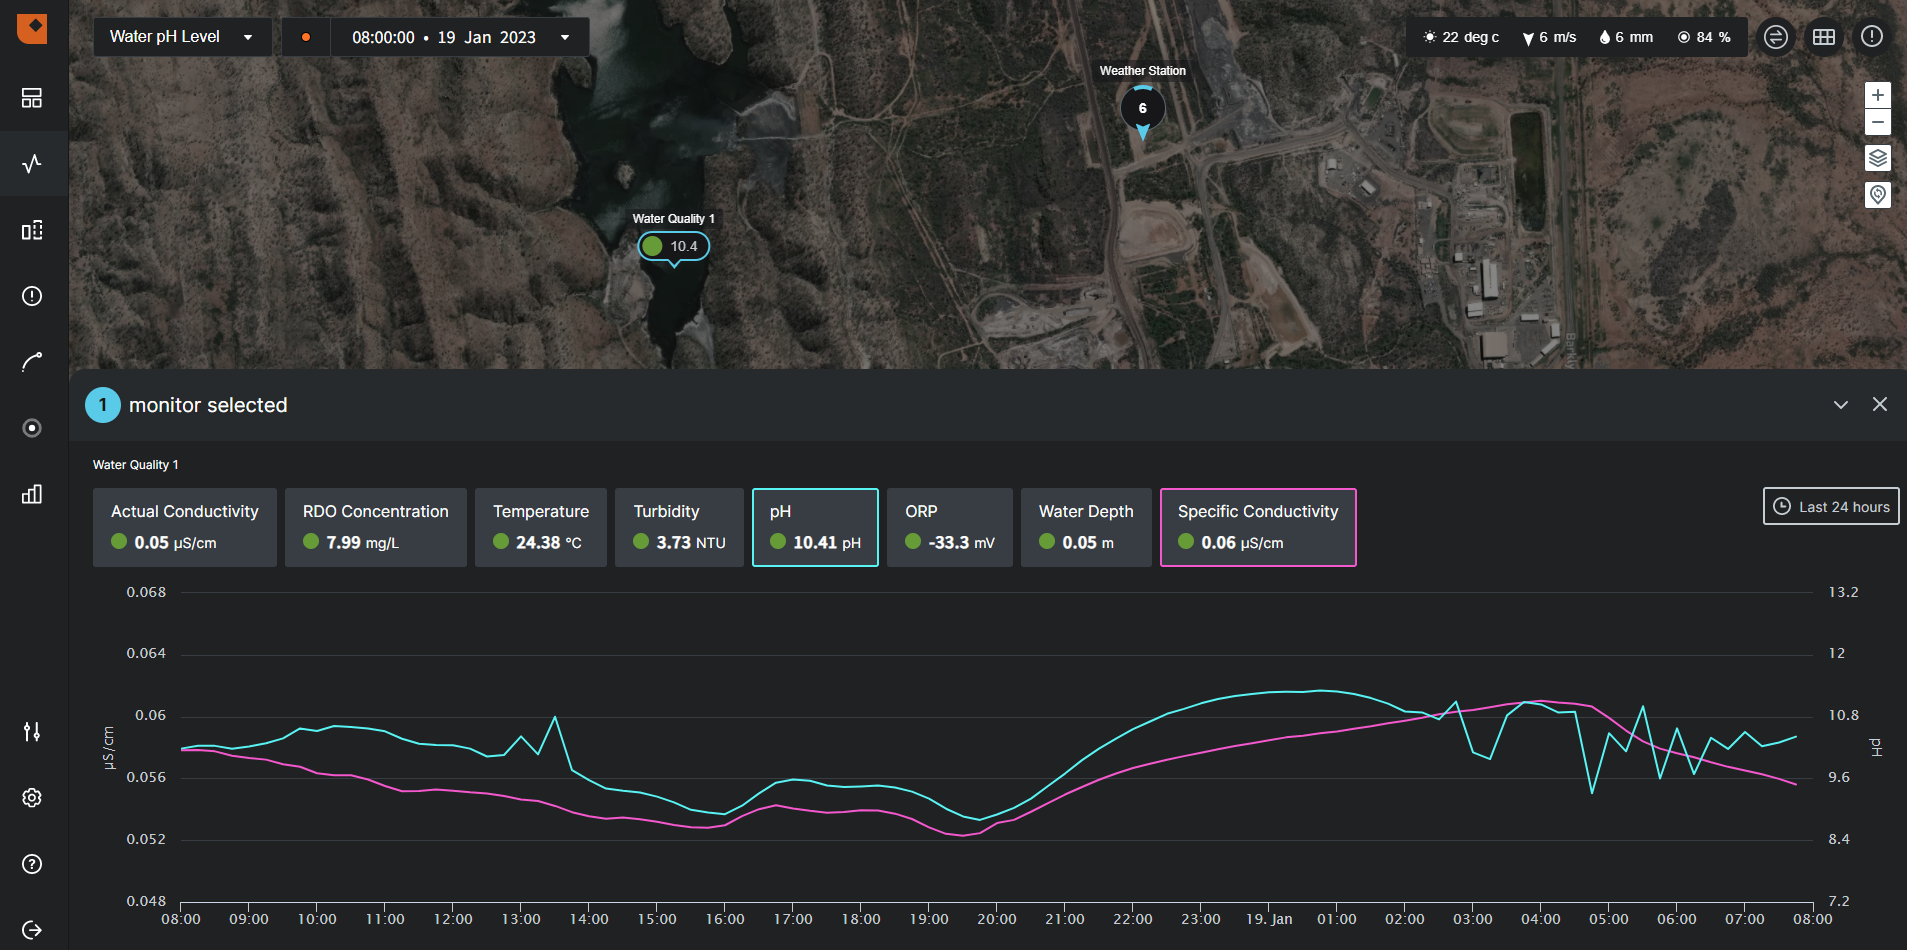This screenshot has height=950, width=1907.
Task: Open the devices panel in the sidebar
Action: (x=31, y=230)
